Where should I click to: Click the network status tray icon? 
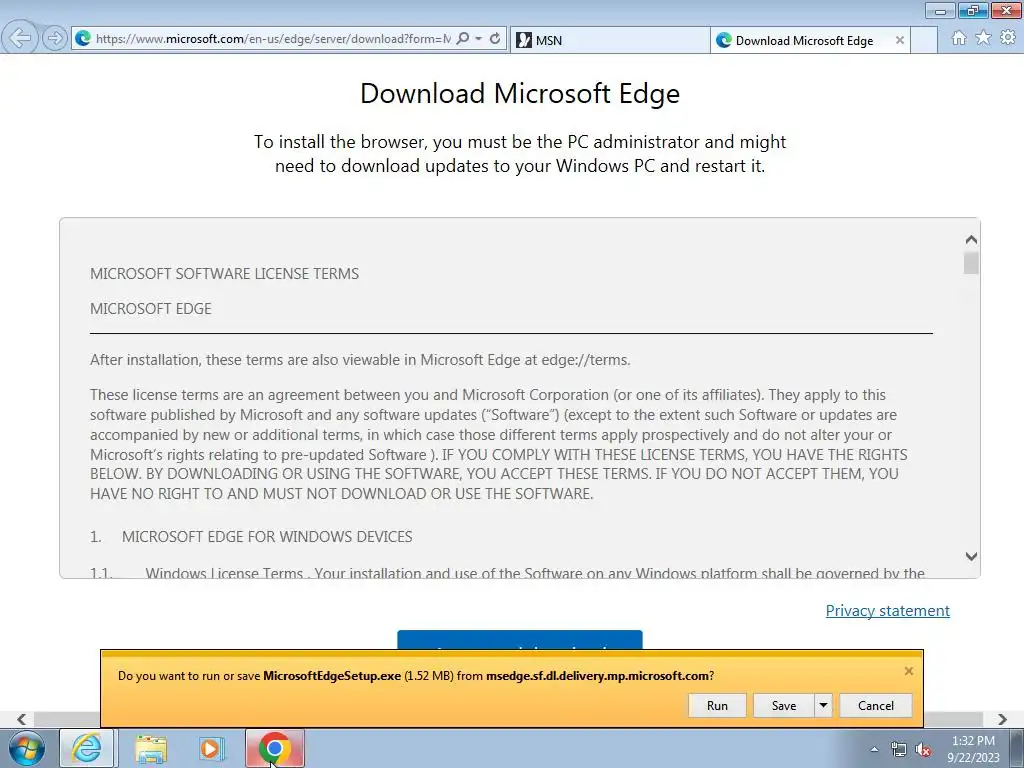click(899, 749)
